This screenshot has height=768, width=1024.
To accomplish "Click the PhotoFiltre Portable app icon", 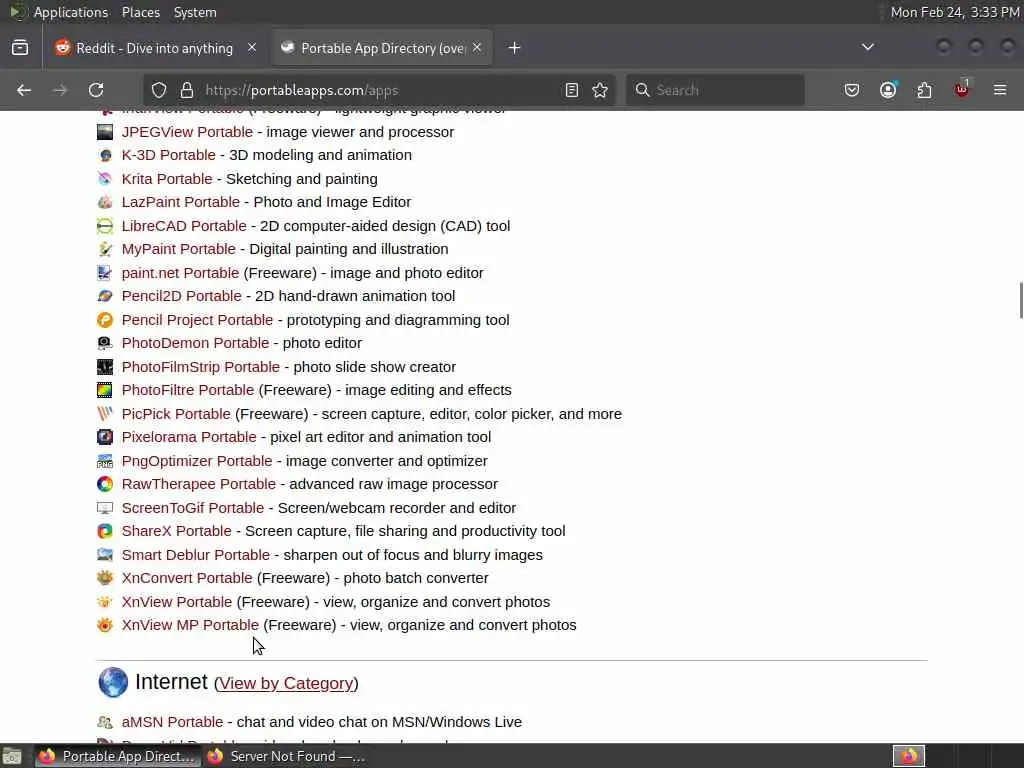I will coord(104,391).
